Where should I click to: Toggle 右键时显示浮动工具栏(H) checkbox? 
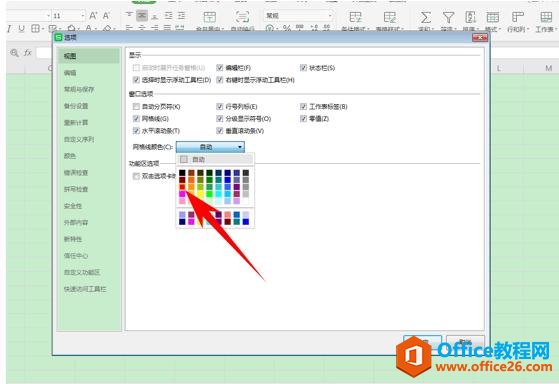coord(220,80)
